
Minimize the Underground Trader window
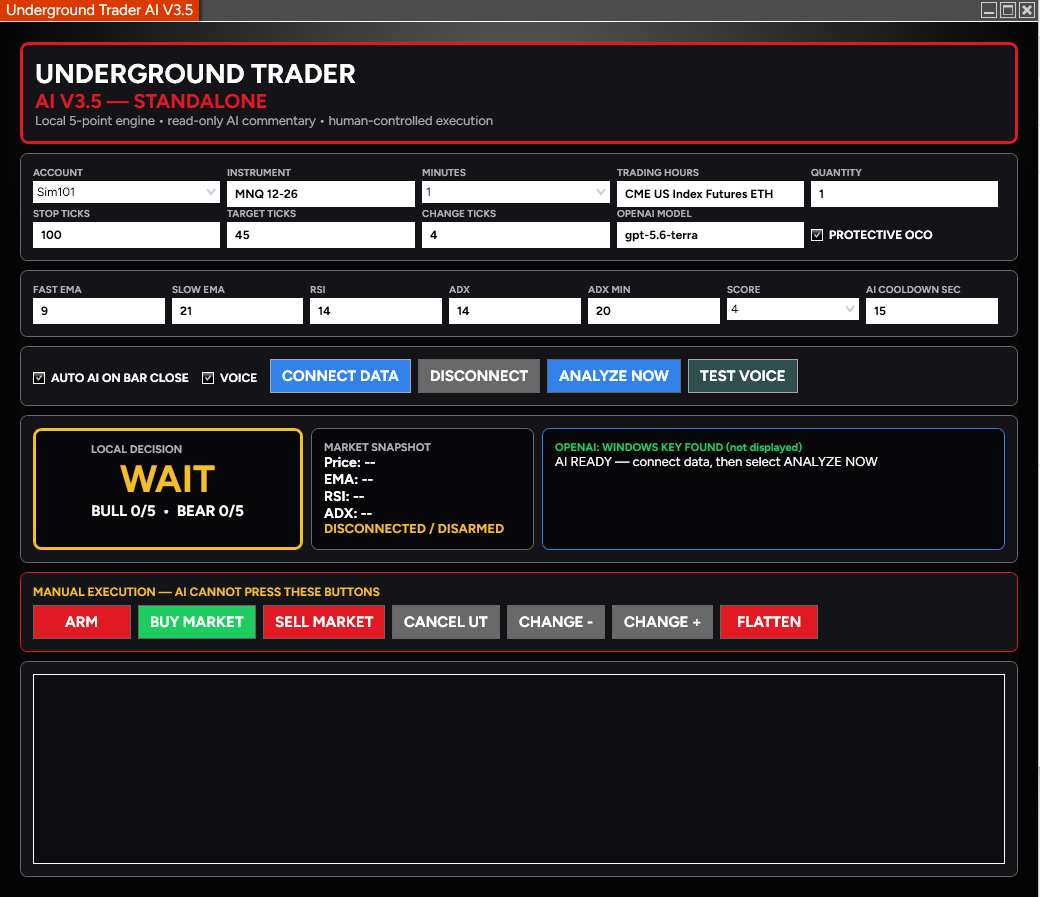989,10
